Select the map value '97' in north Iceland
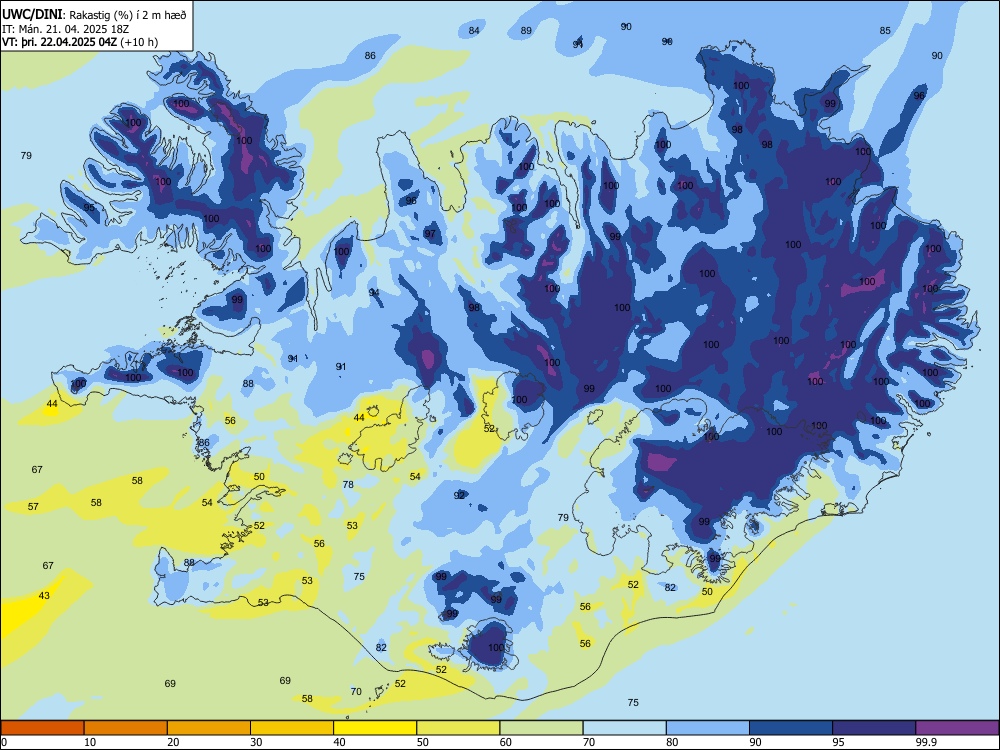 (x=430, y=233)
